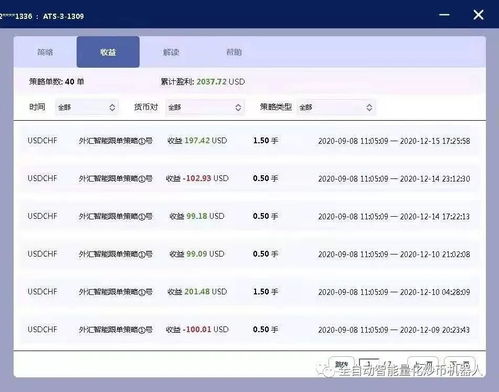Select the USDCHF row with profit 197.42 USD
Viewport: 499px width, 392px height.
[x=250, y=141]
